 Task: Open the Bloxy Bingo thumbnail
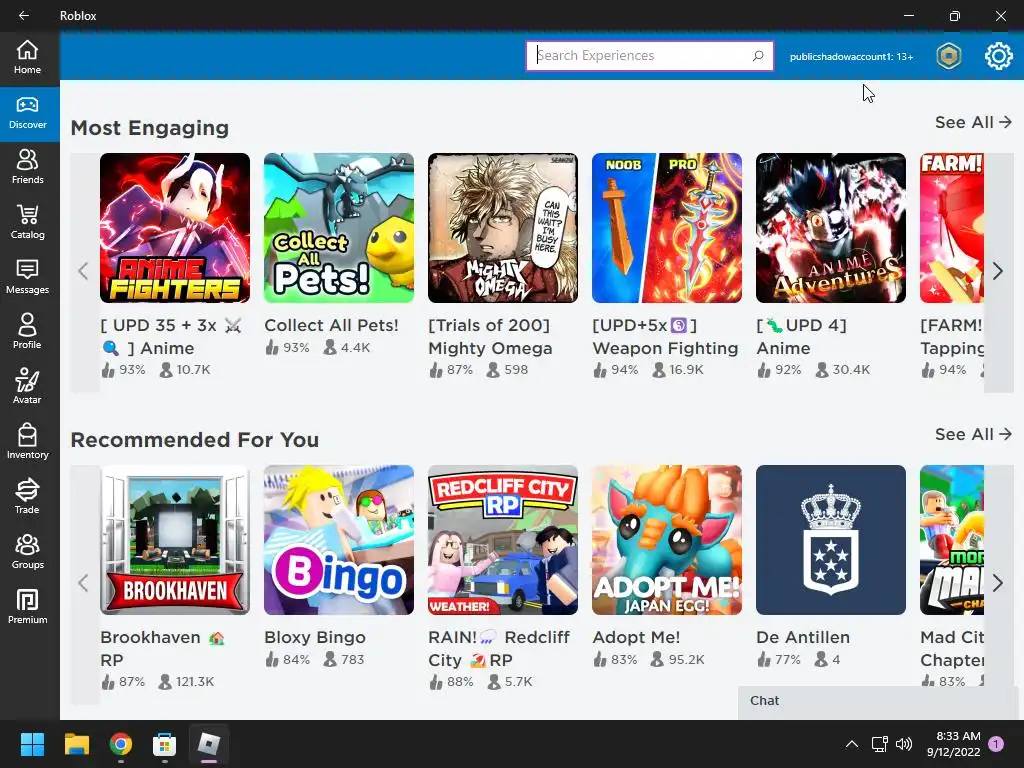point(339,540)
